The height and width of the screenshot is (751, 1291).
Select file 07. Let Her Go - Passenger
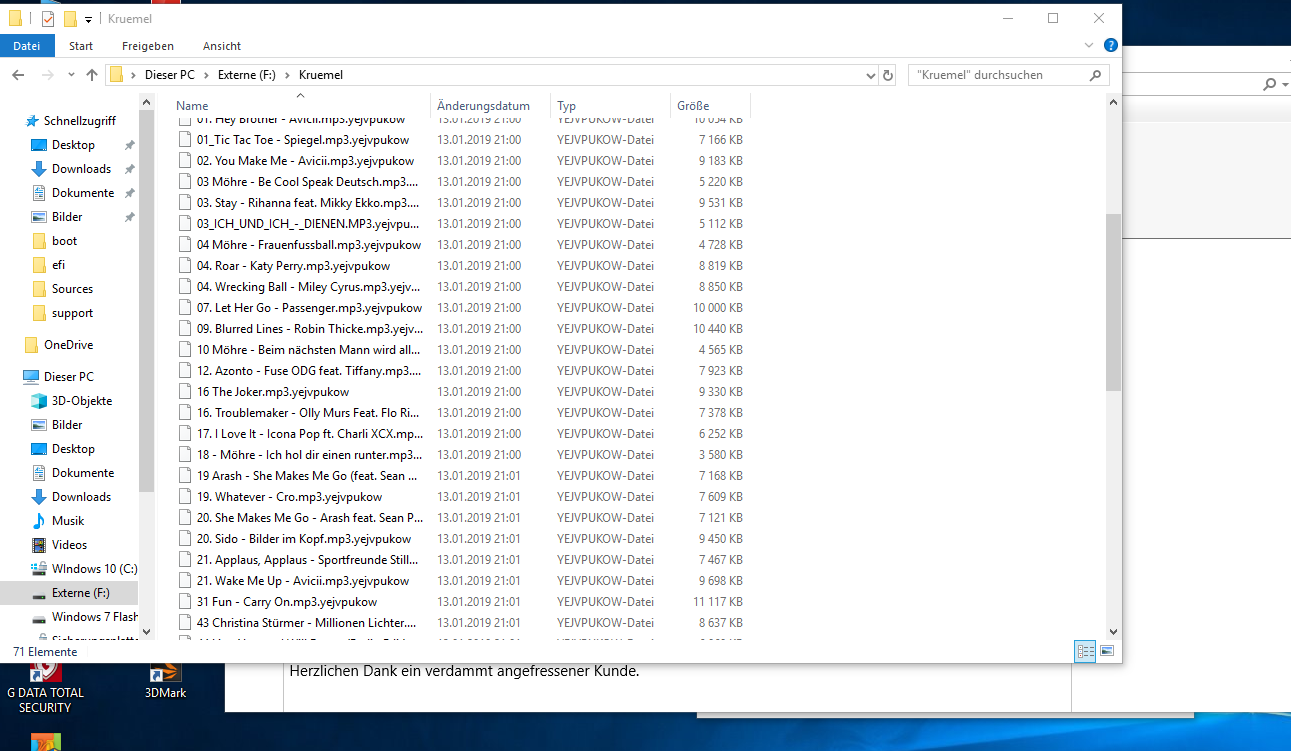click(x=309, y=308)
